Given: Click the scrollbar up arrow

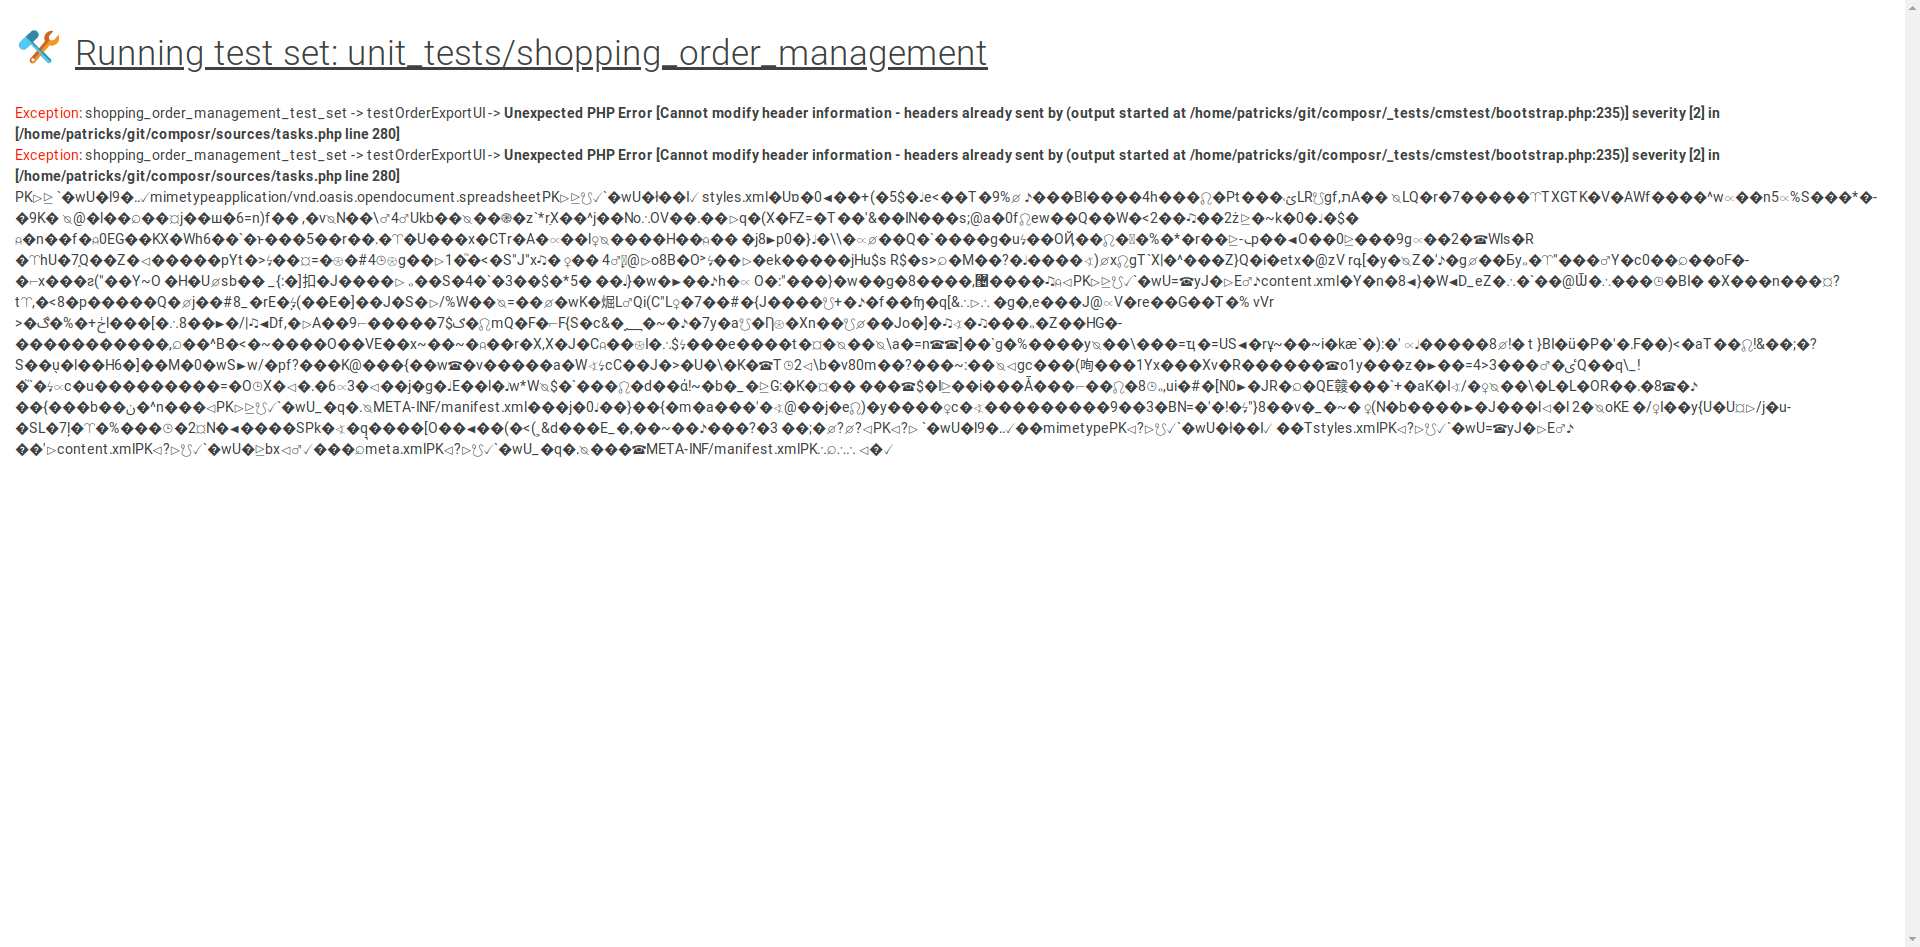Looking at the screenshot, I should coord(1912,8).
